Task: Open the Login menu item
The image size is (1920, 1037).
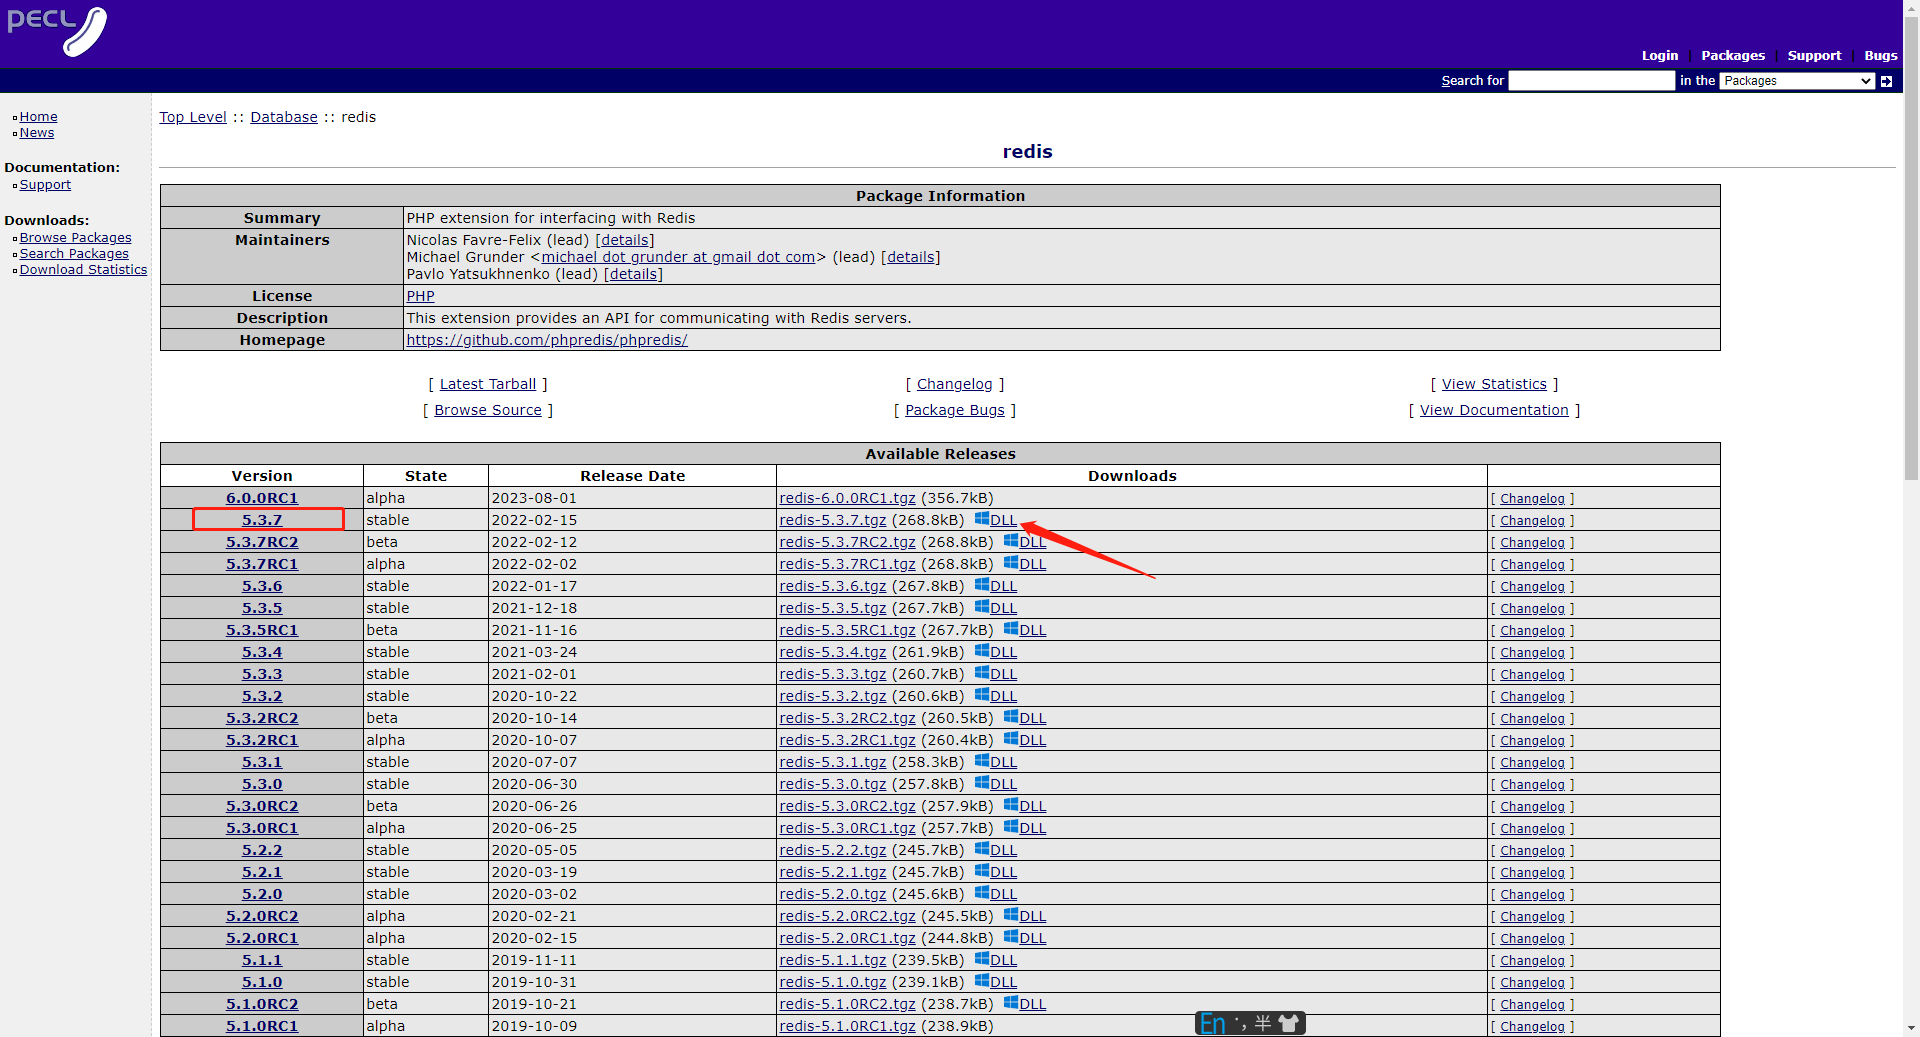Action: tap(1659, 56)
